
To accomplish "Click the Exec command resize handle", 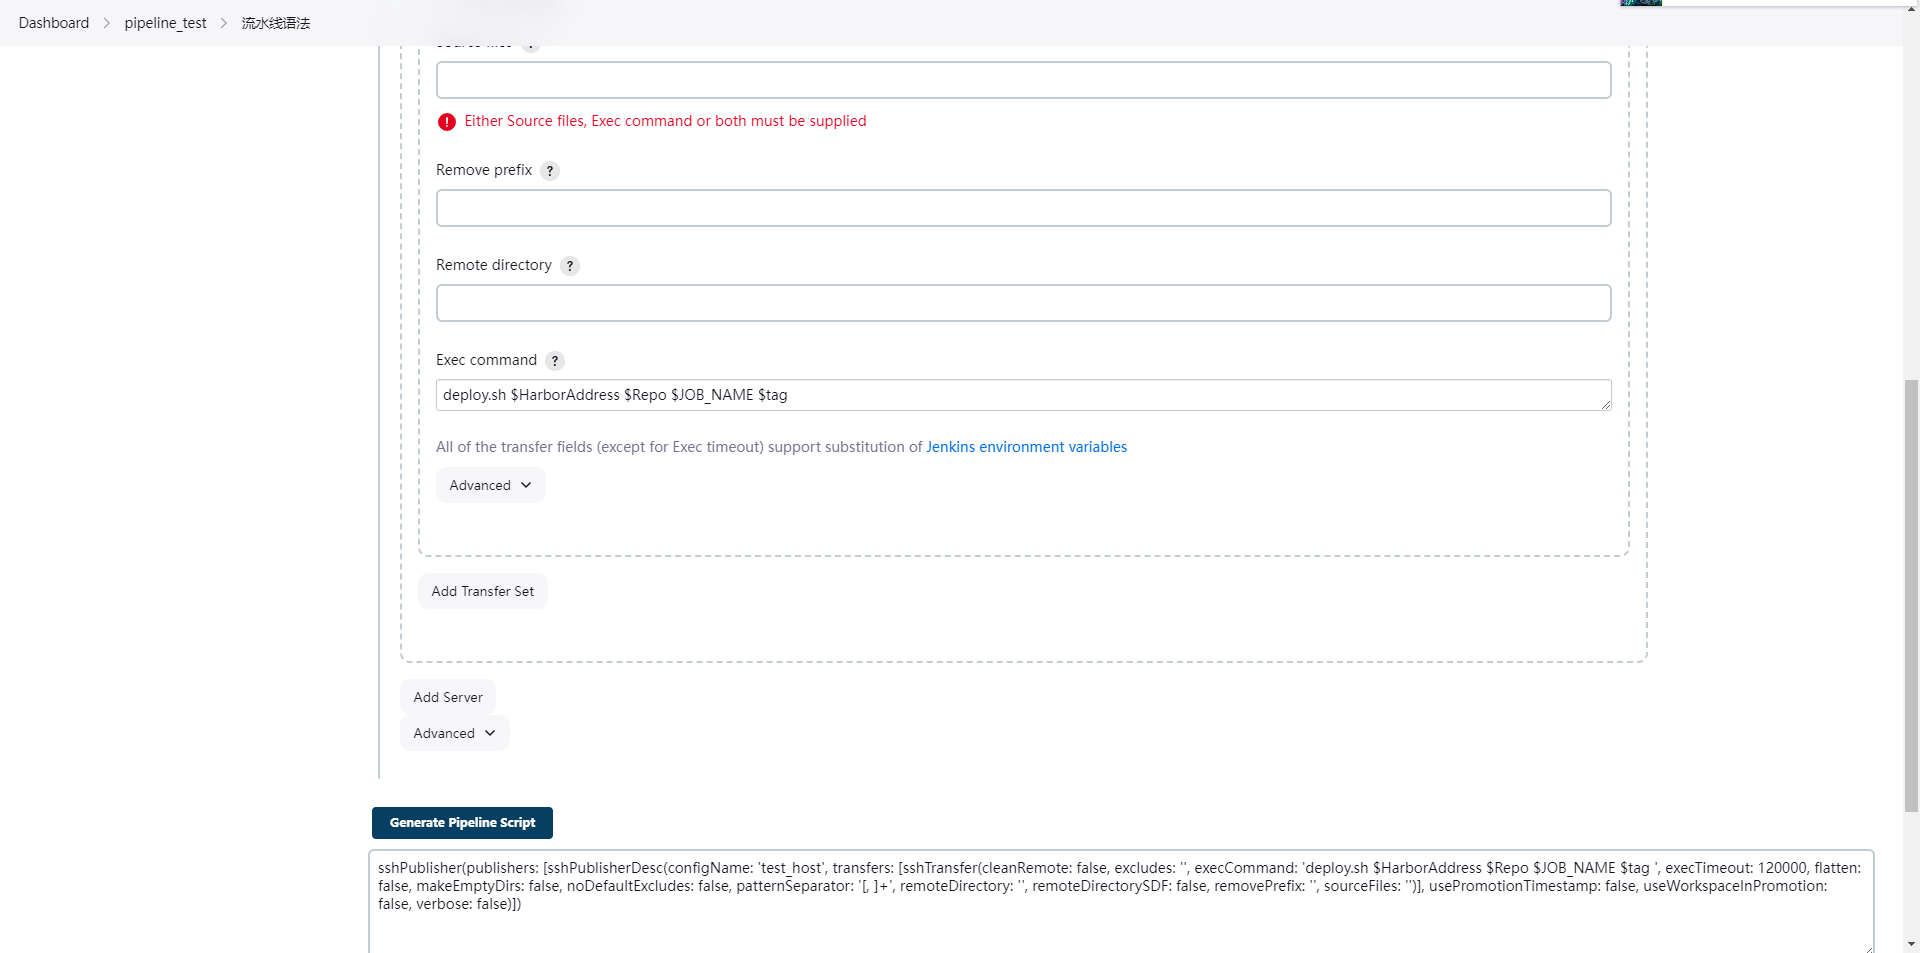I will 1605,404.
